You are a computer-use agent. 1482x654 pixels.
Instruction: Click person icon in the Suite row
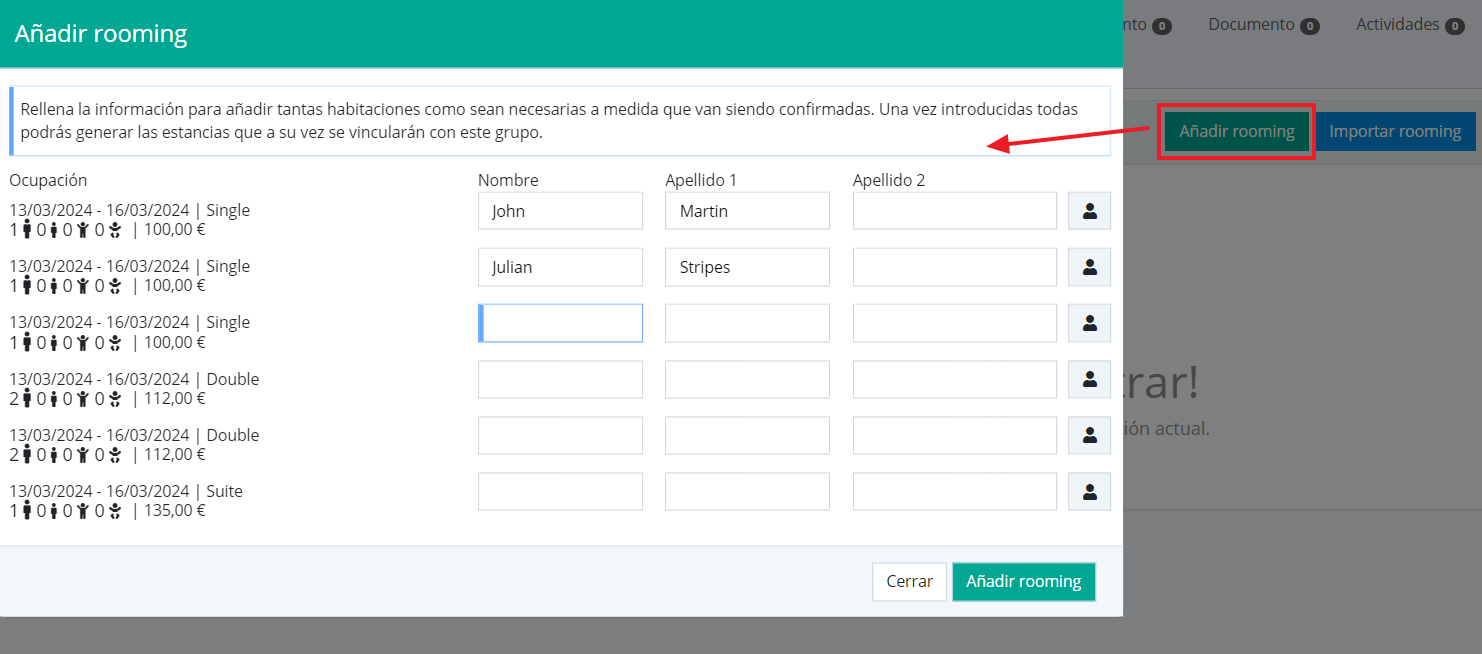[x=1089, y=491]
